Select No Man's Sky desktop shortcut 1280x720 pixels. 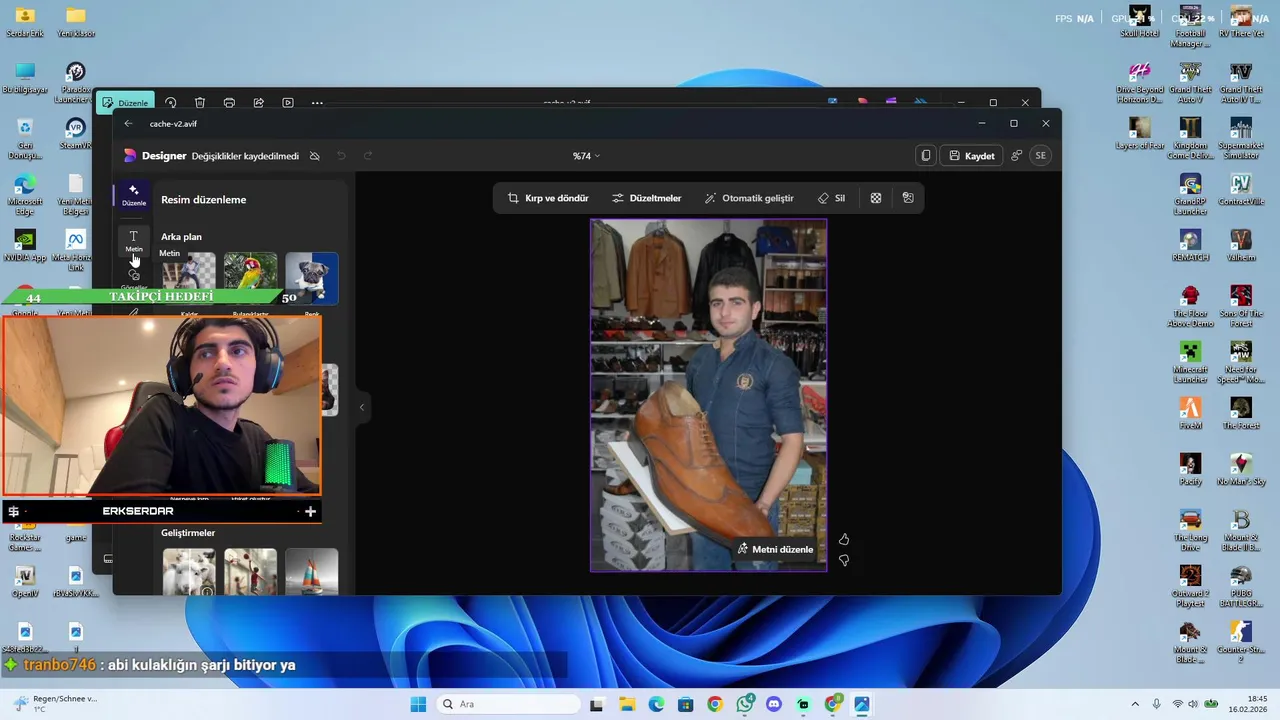point(1240,468)
